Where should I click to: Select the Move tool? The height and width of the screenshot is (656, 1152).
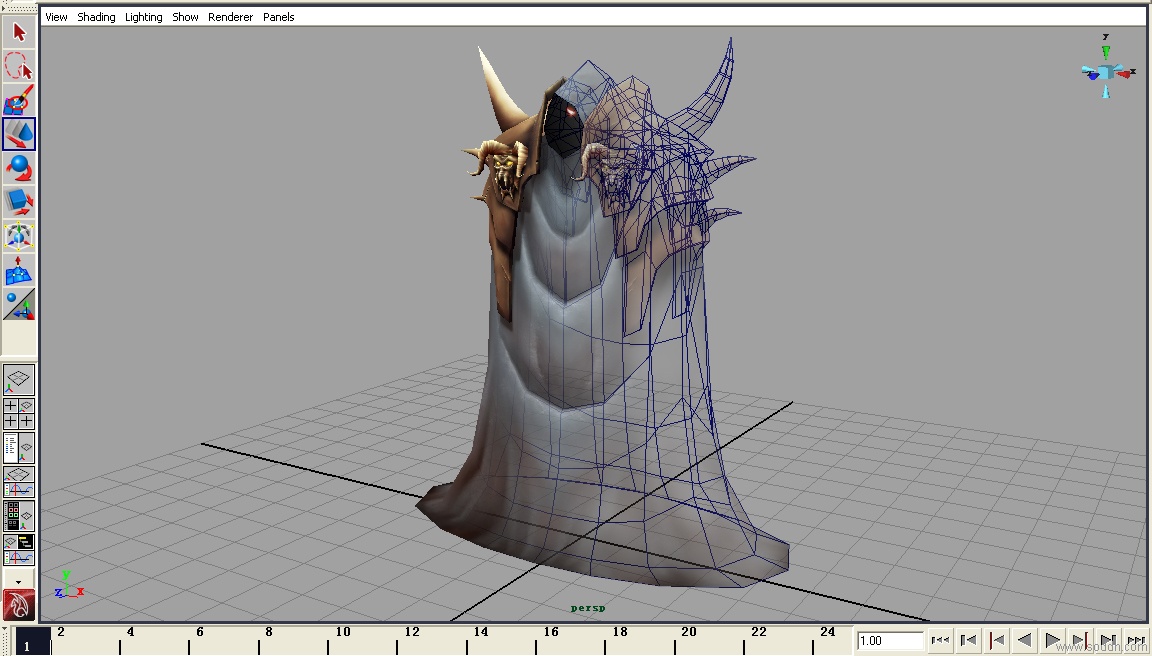pos(19,134)
